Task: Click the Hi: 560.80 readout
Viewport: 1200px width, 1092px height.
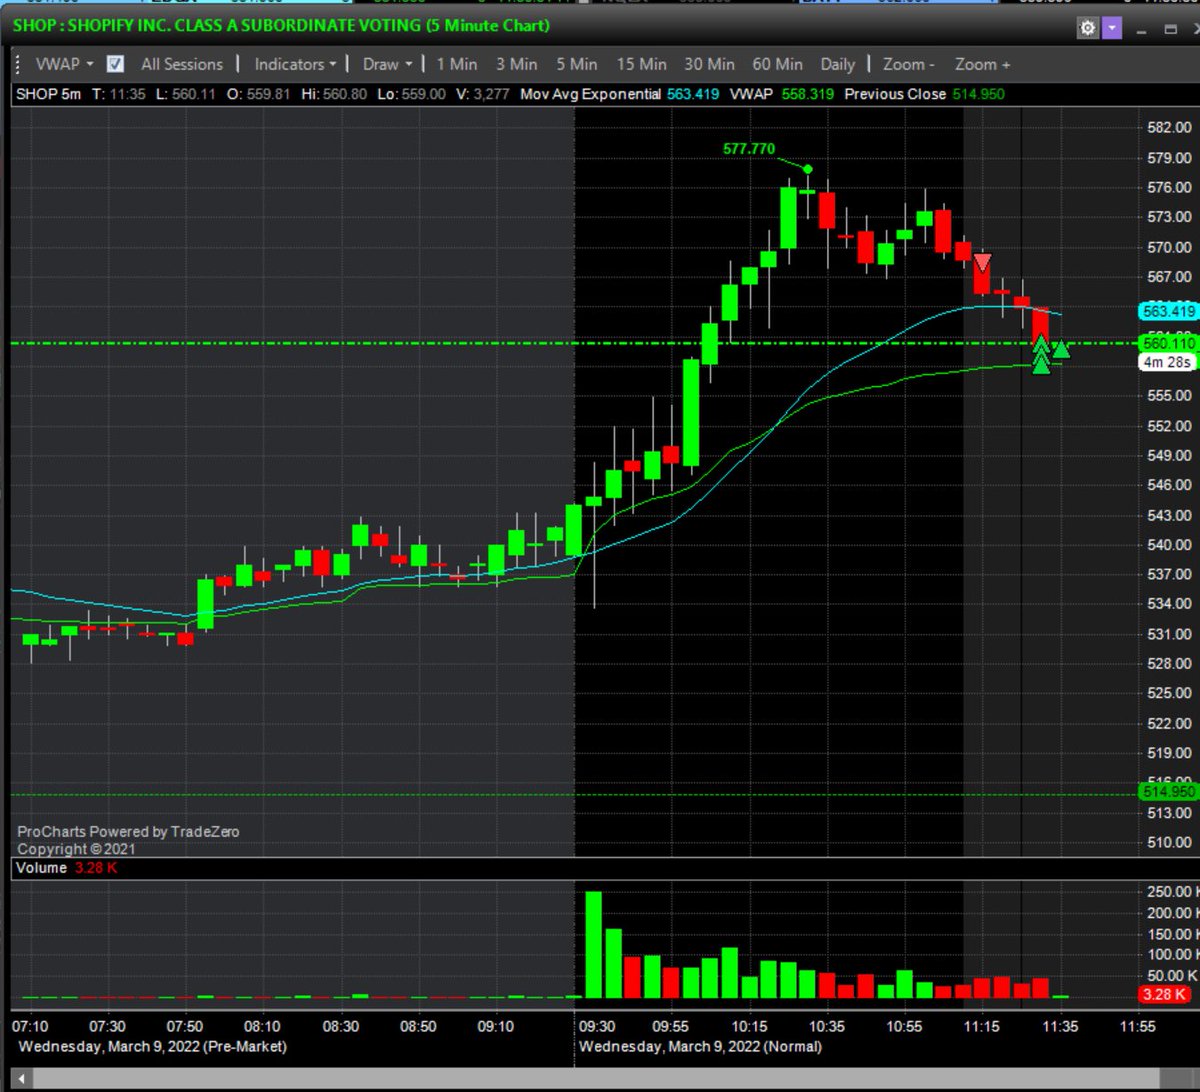Action: 334,94
